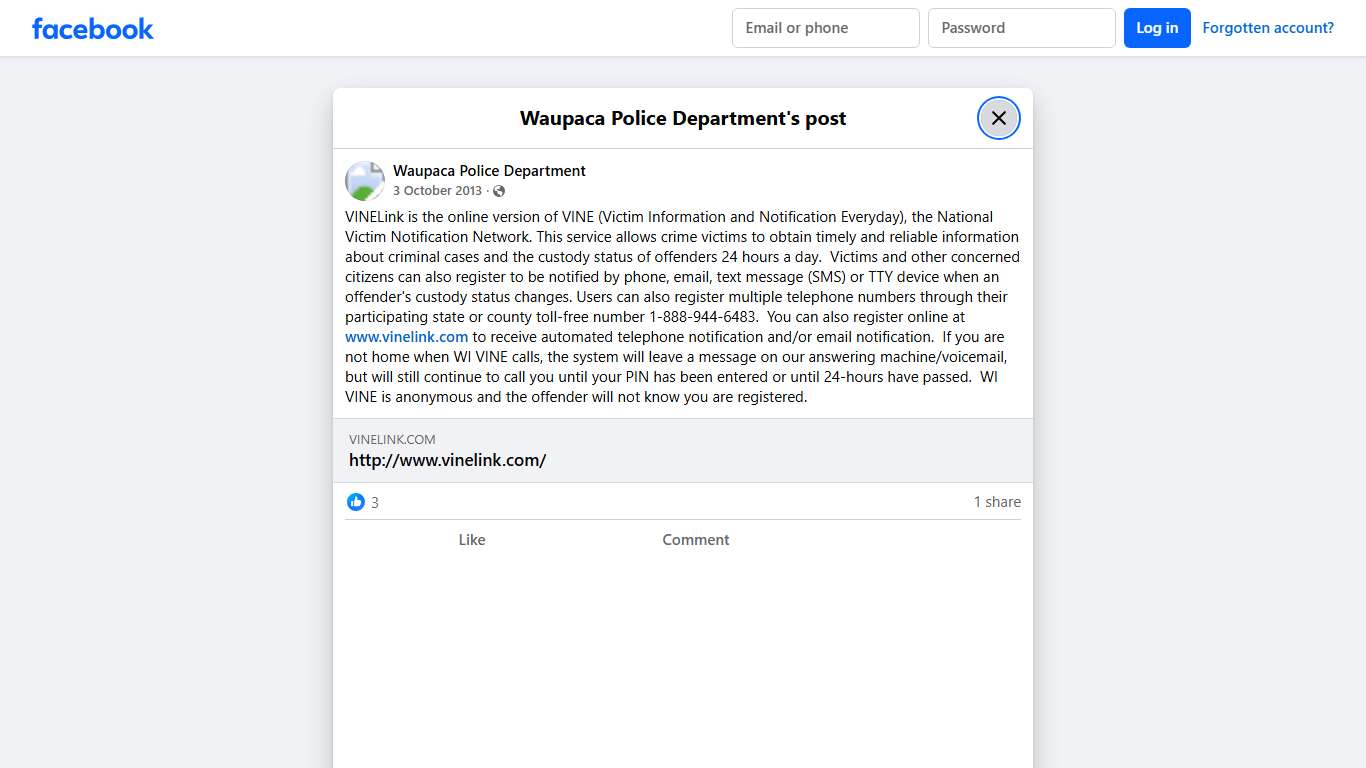Click the 3 October 2013 timestamp
The height and width of the screenshot is (768, 1366).
click(437, 190)
